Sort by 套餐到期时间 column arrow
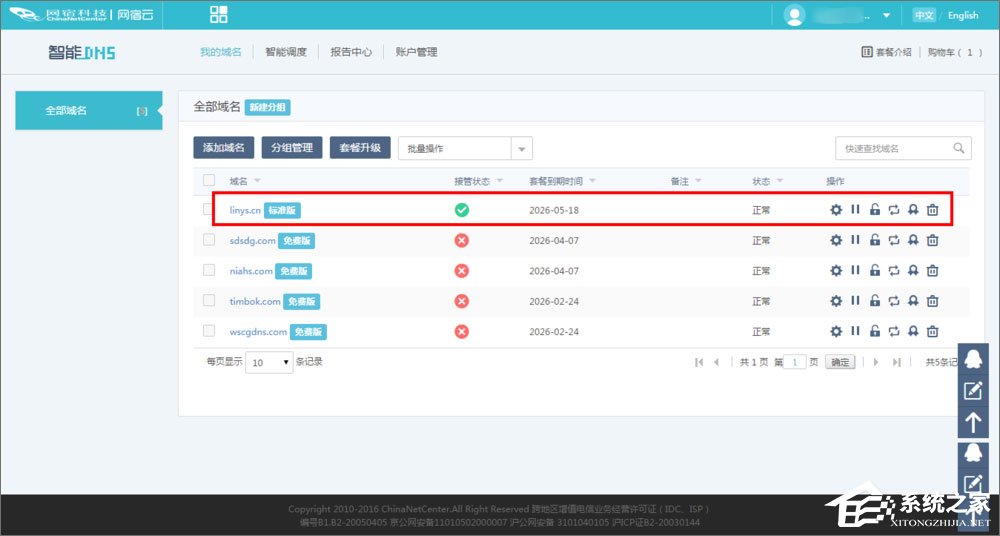The image size is (1000, 536). pyautogui.click(x=592, y=181)
